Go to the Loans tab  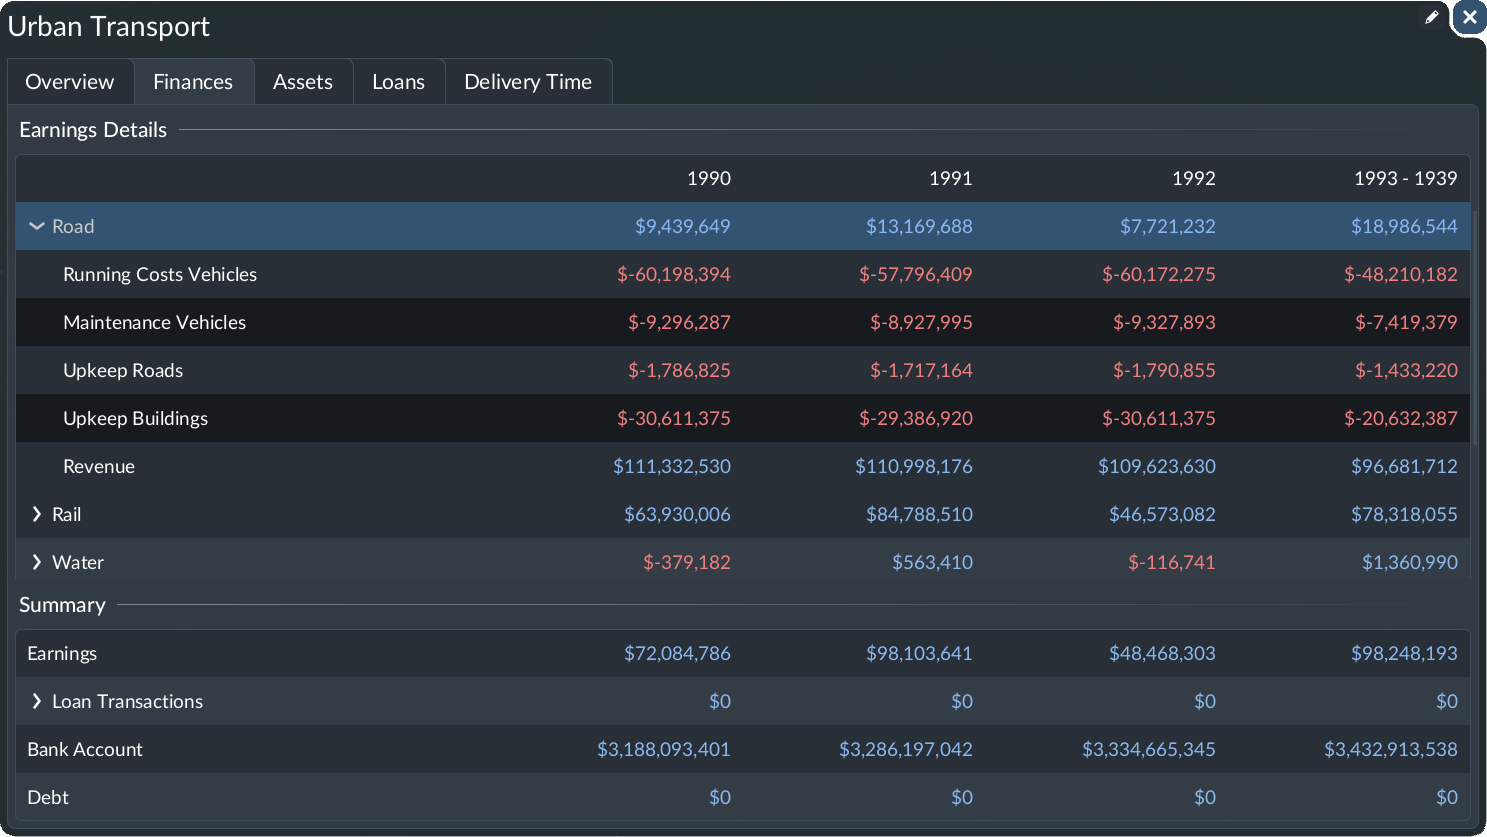tap(398, 82)
